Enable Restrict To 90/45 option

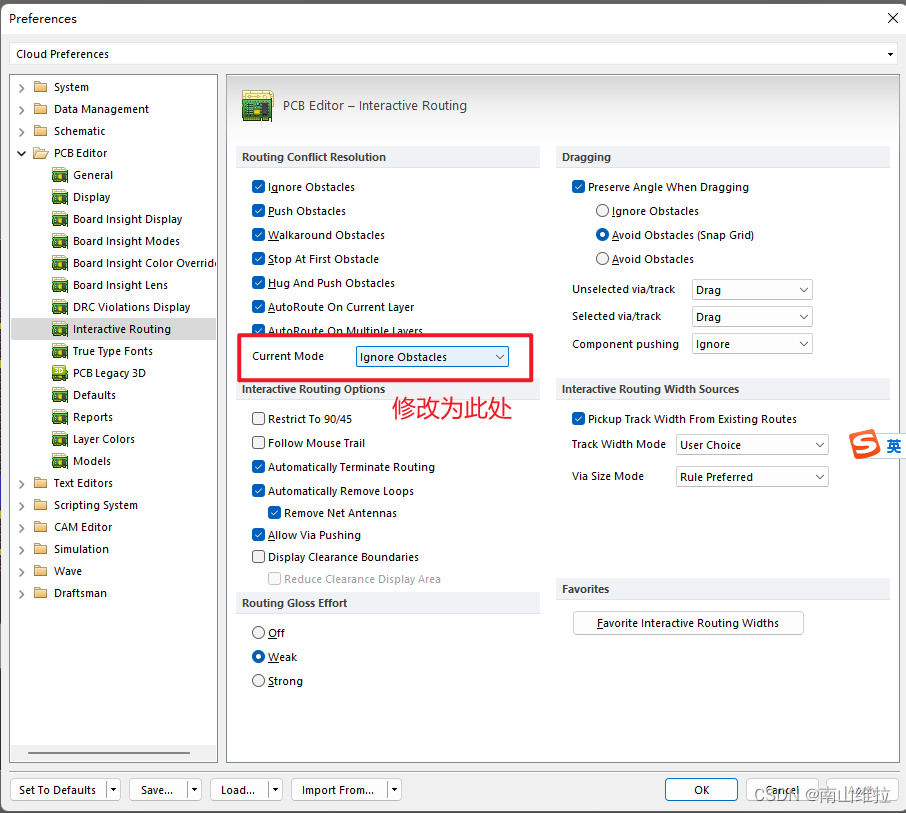click(258, 418)
